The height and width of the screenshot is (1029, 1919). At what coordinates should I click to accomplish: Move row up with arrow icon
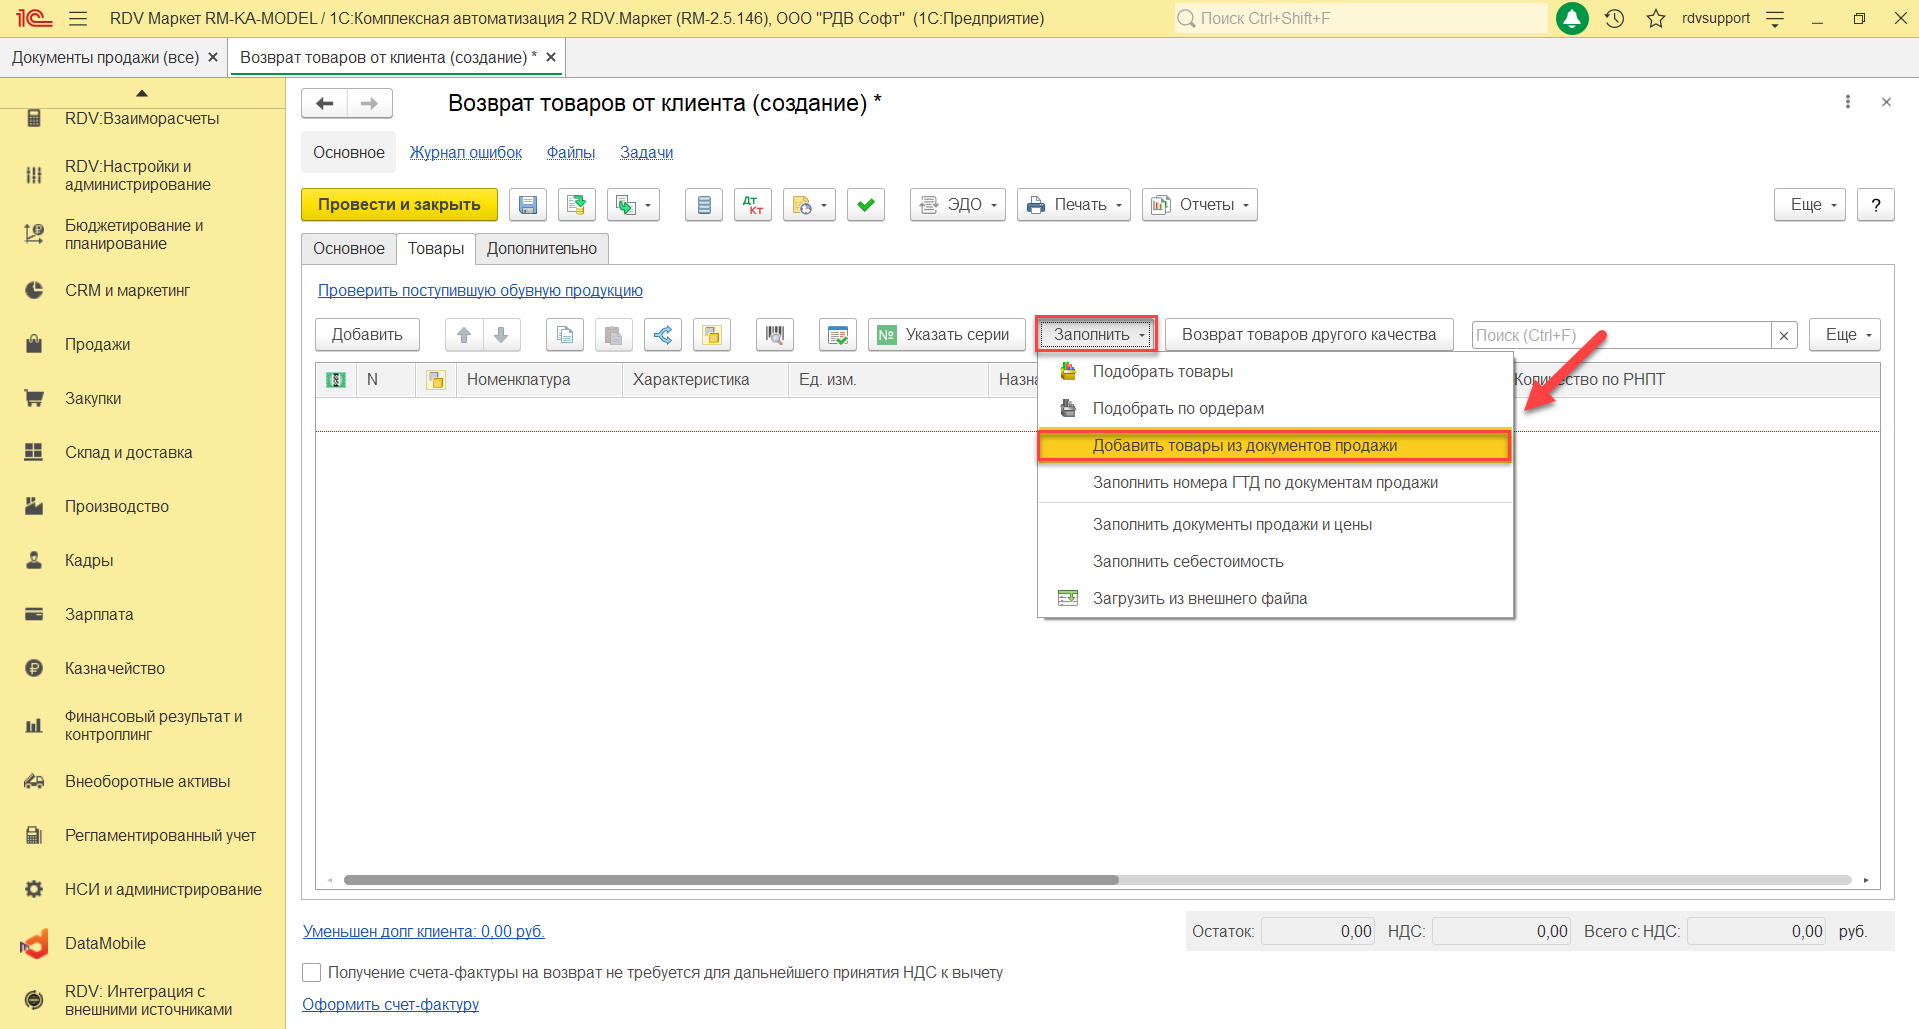(464, 335)
